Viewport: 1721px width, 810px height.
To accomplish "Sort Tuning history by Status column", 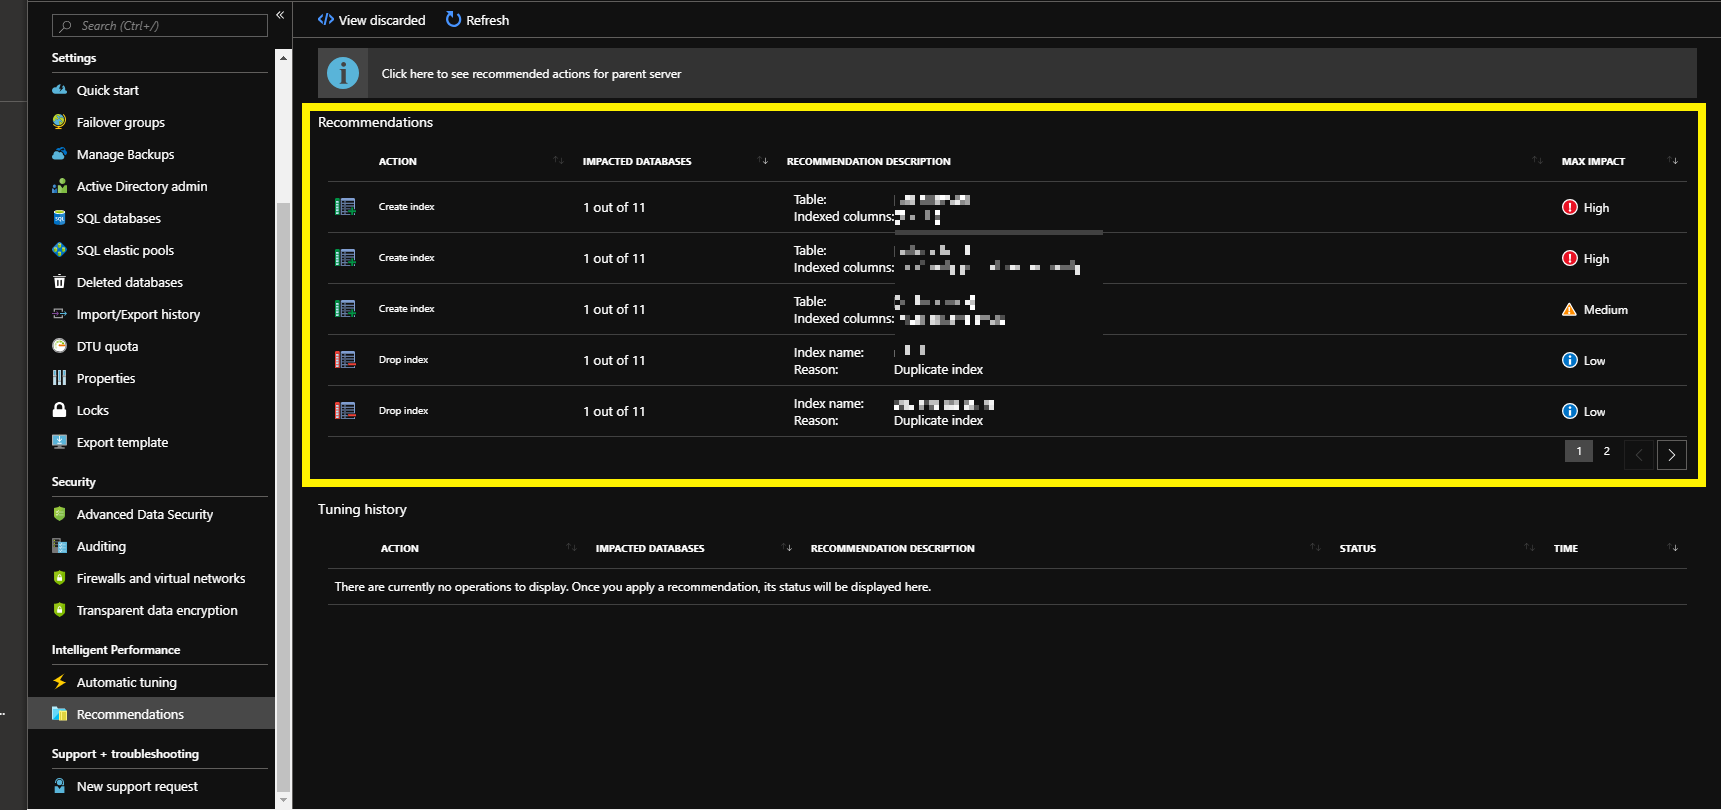I will point(1529,548).
